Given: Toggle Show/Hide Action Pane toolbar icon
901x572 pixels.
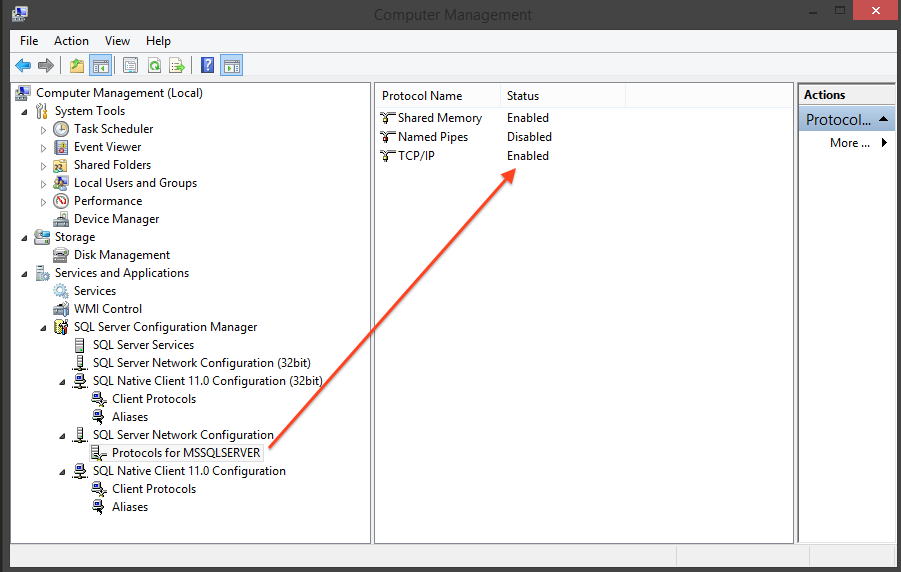Looking at the screenshot, I should 232,66.
